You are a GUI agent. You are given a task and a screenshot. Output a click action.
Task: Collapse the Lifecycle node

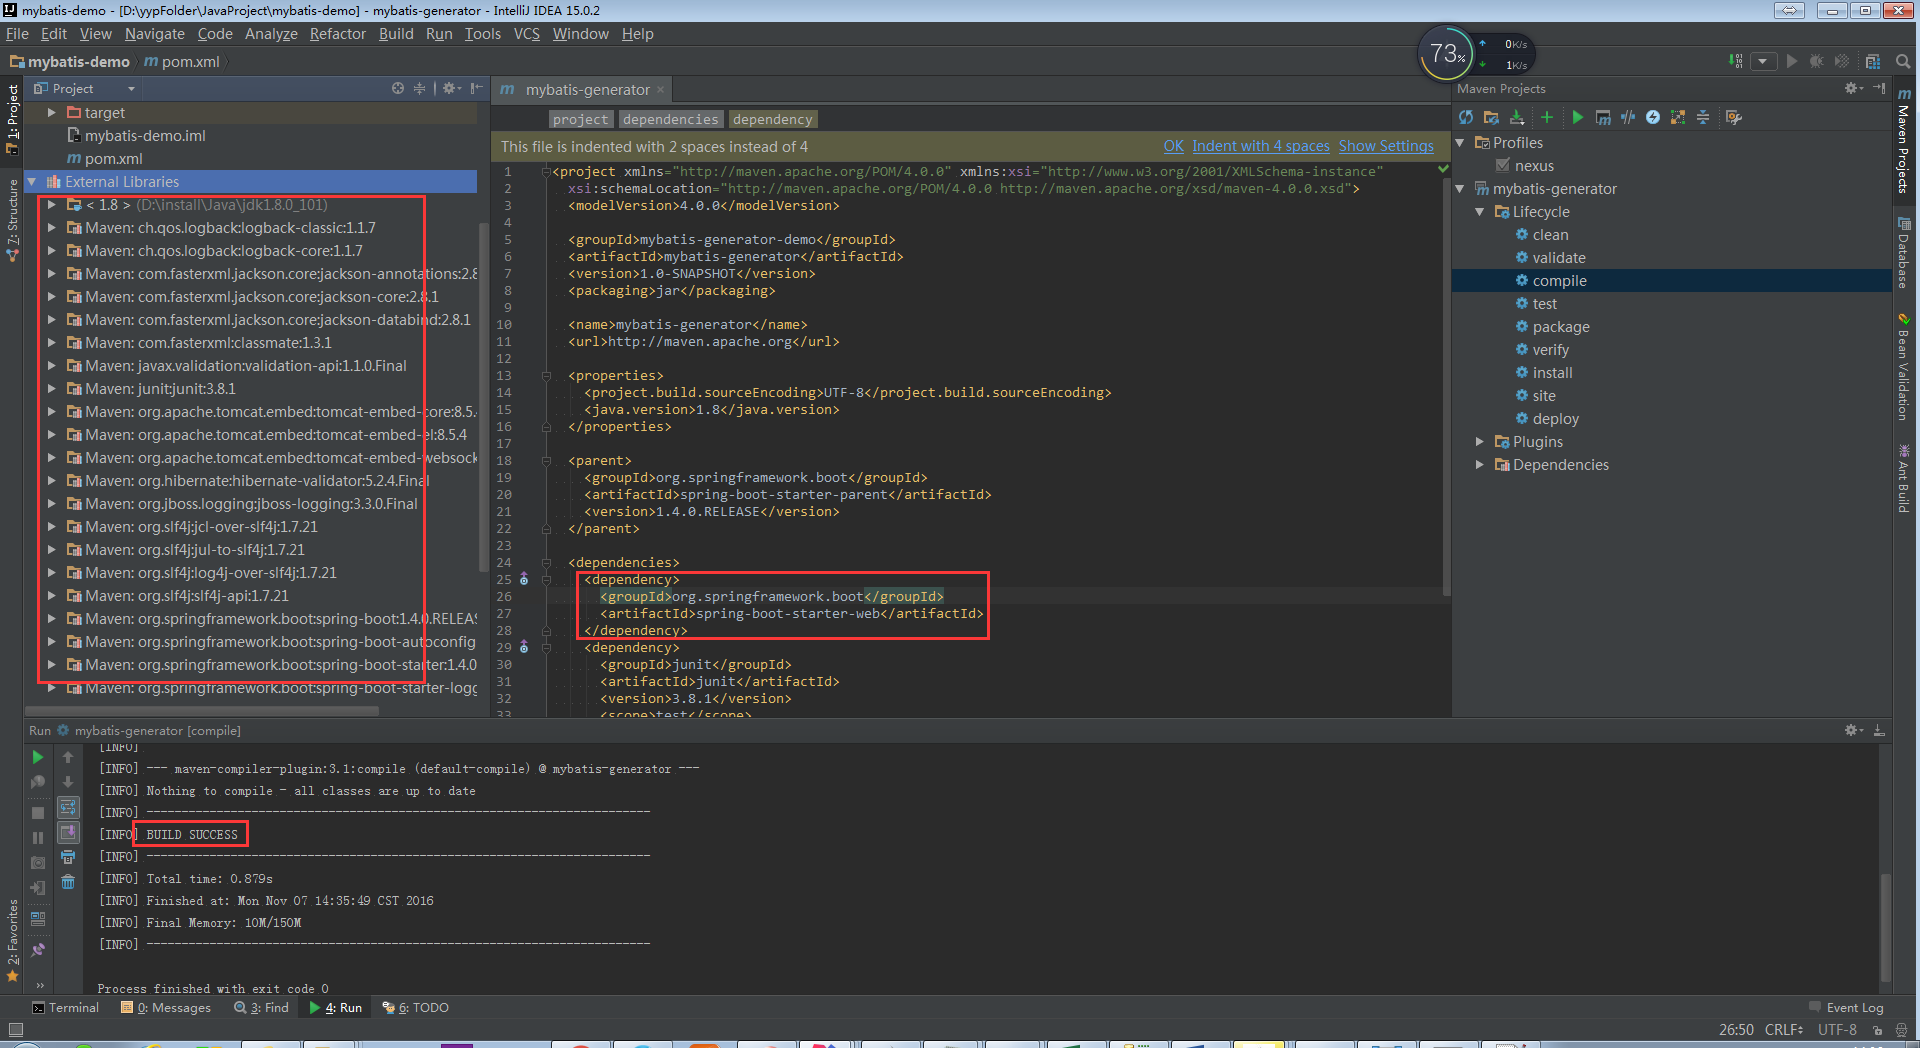[x=1480, y=212]
